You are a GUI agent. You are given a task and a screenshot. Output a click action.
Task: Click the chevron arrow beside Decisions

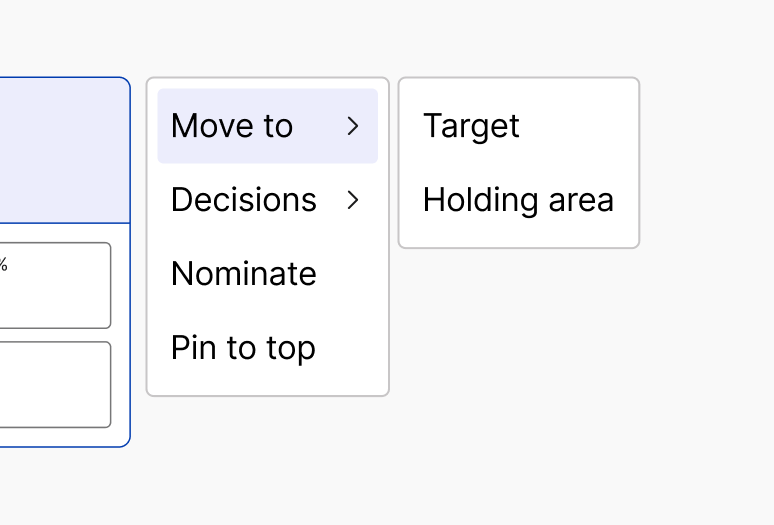pos(352,200)
